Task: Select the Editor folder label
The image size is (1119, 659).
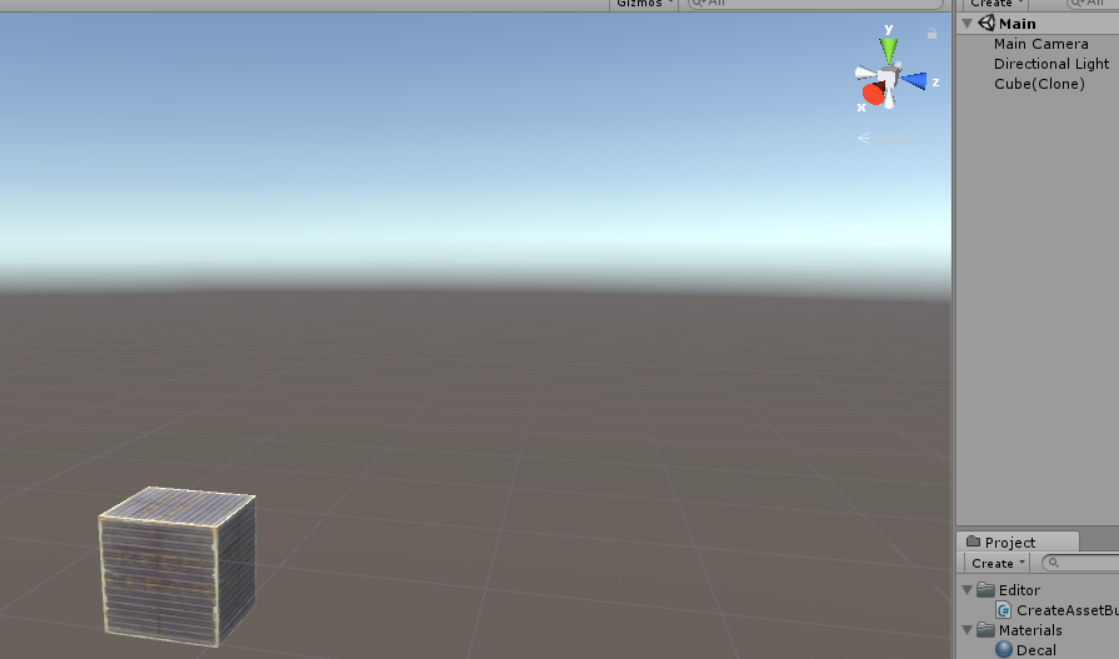Action: (1019, 590)
